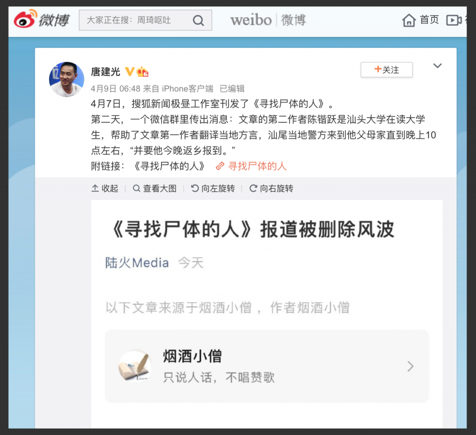Screen dimensions: 476x435
Task: Rotate image right with 向右旋转
Action: (271, 188)
